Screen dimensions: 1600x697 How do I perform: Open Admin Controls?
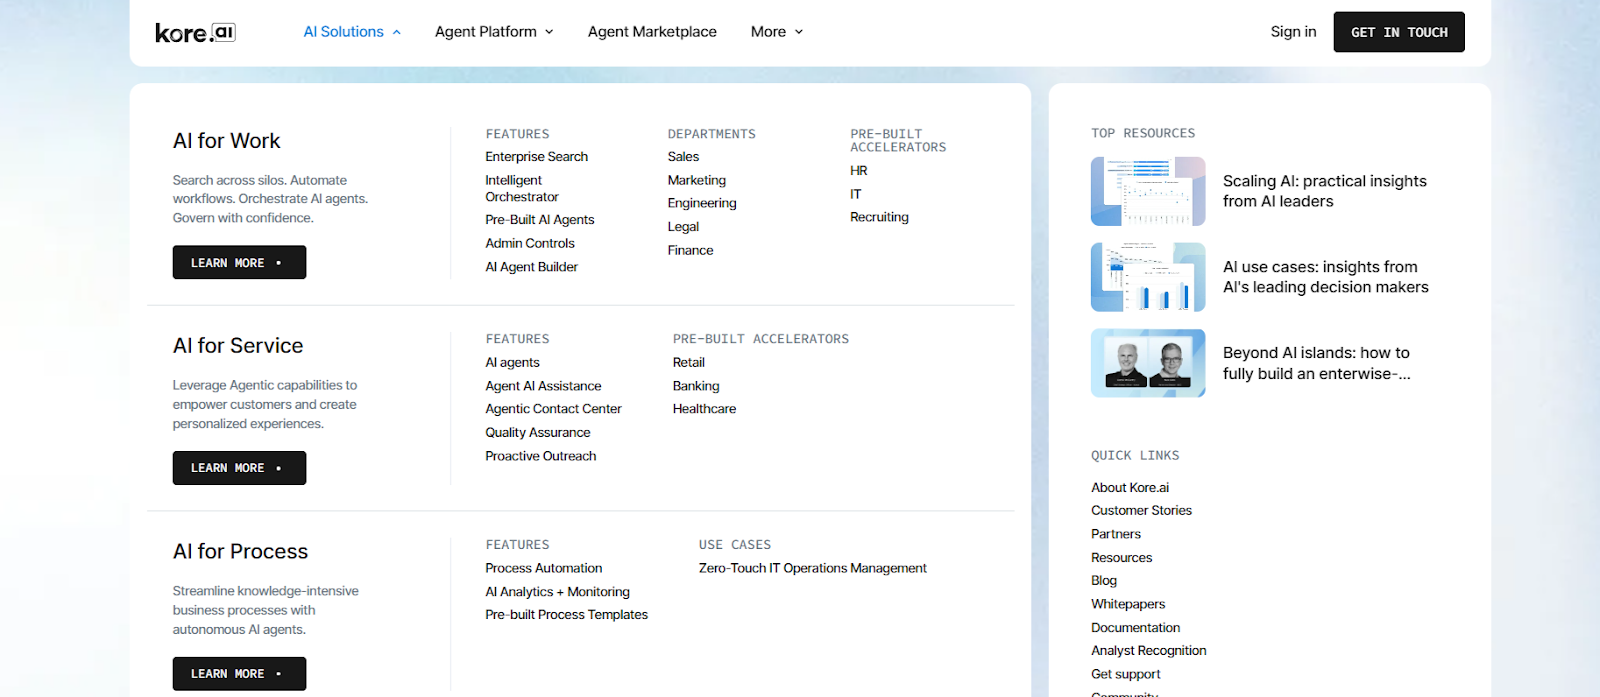pos(530,243)
